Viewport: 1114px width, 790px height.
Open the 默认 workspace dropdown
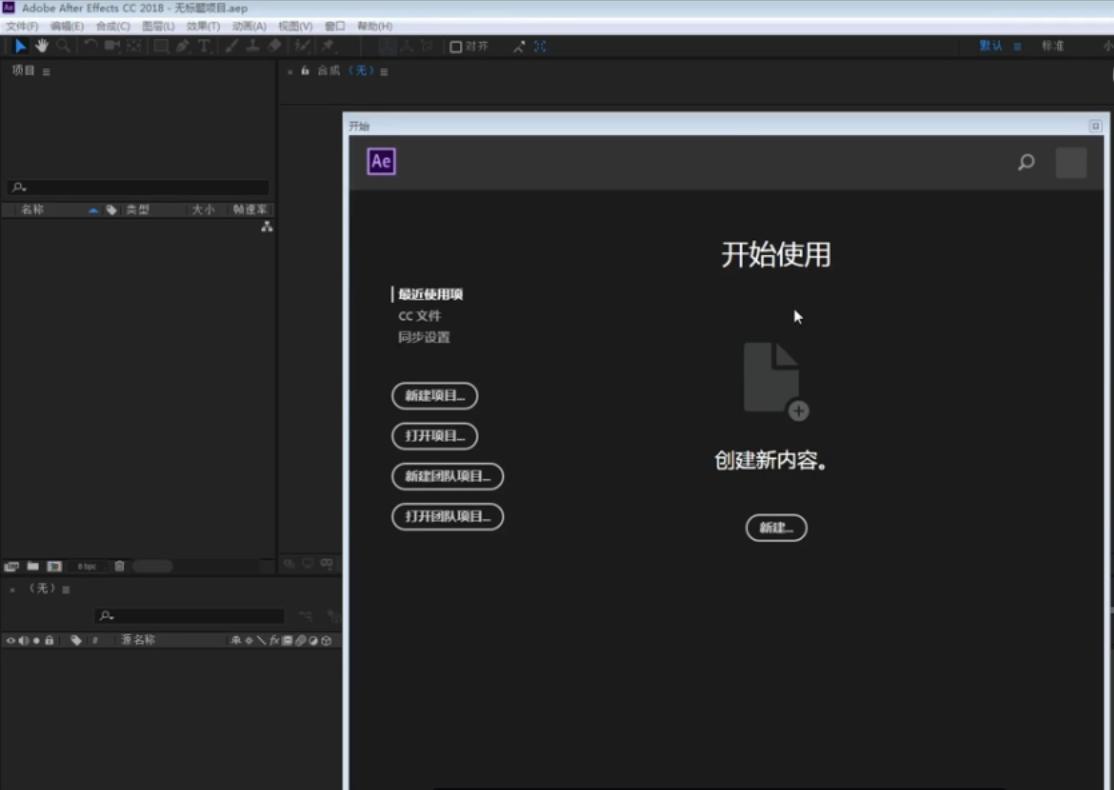tap(991, 46)
